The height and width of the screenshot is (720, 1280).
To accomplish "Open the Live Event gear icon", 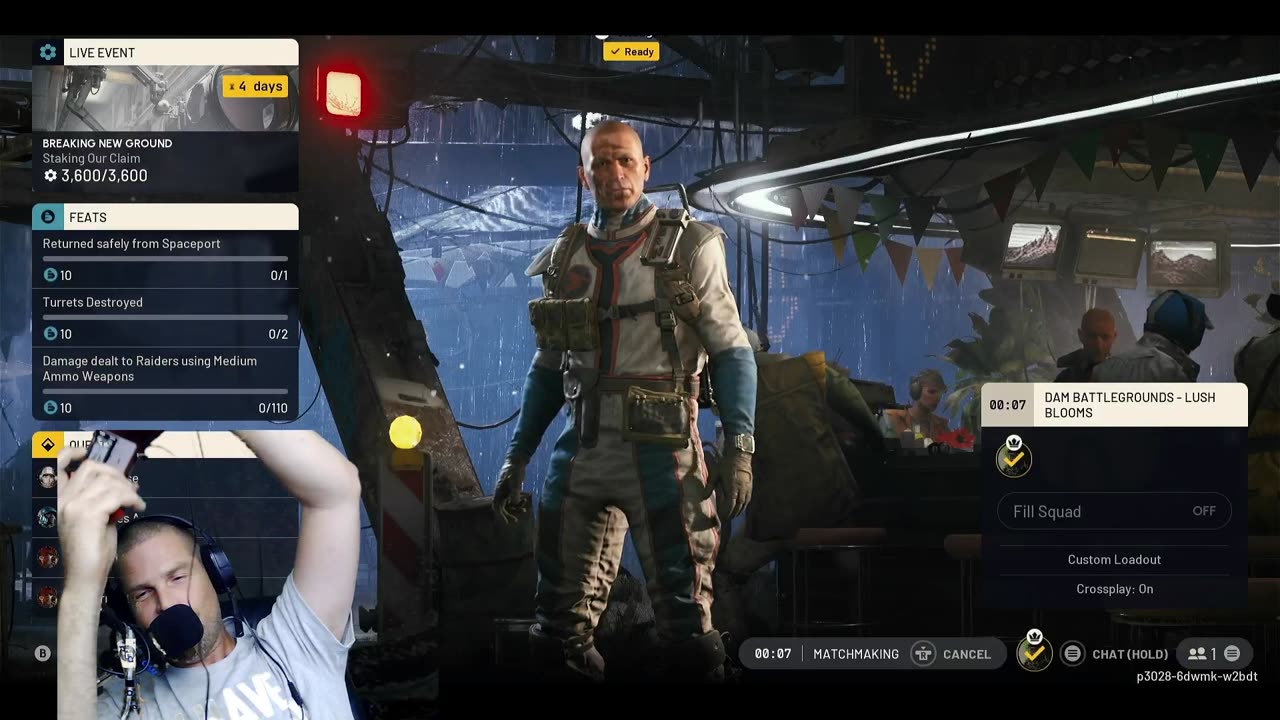I will [x=48, y=52].
